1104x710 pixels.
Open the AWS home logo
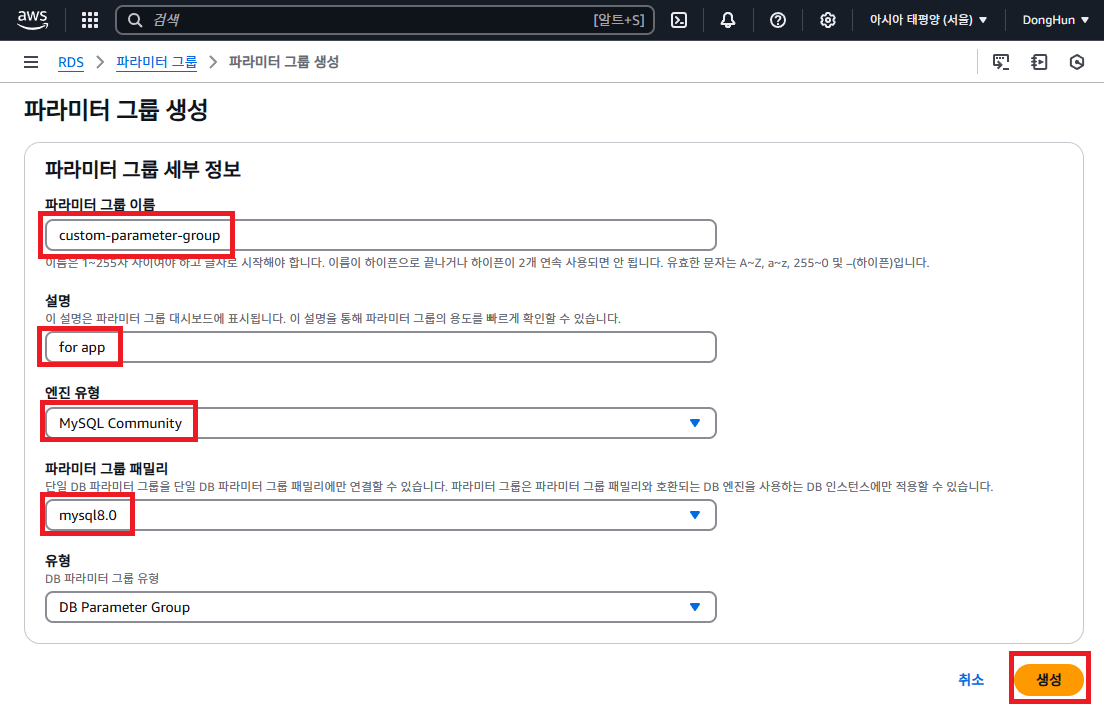tap(32, 20)
